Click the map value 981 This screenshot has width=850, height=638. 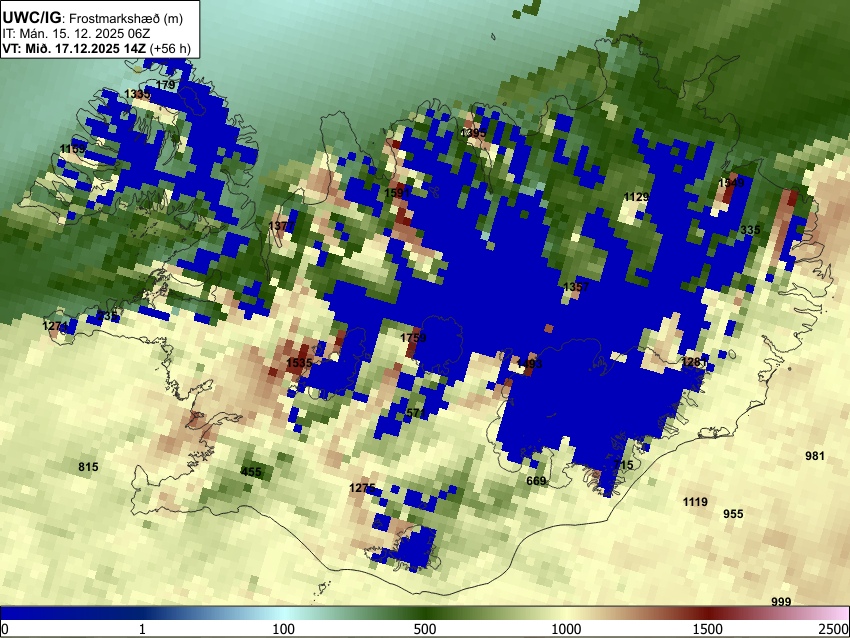pos(815,456)
